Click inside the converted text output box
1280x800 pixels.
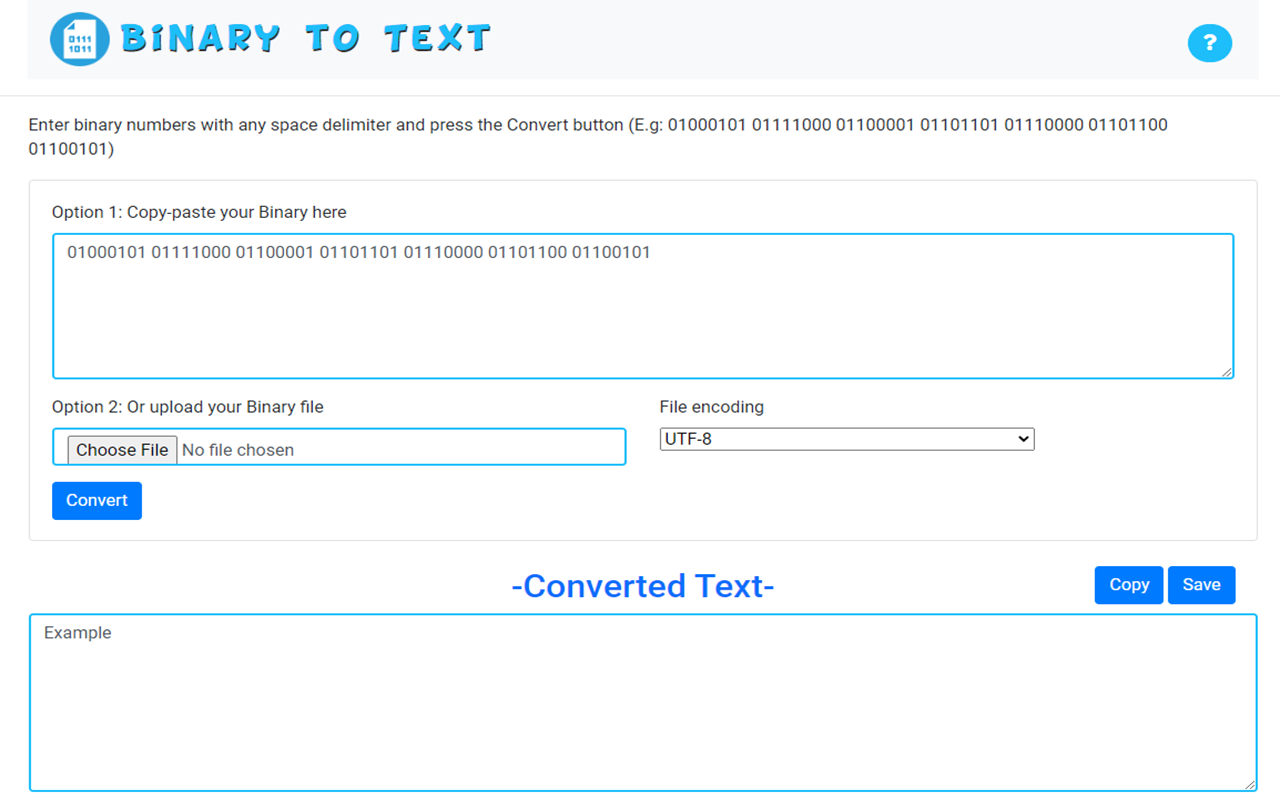(x=642, y=710)
